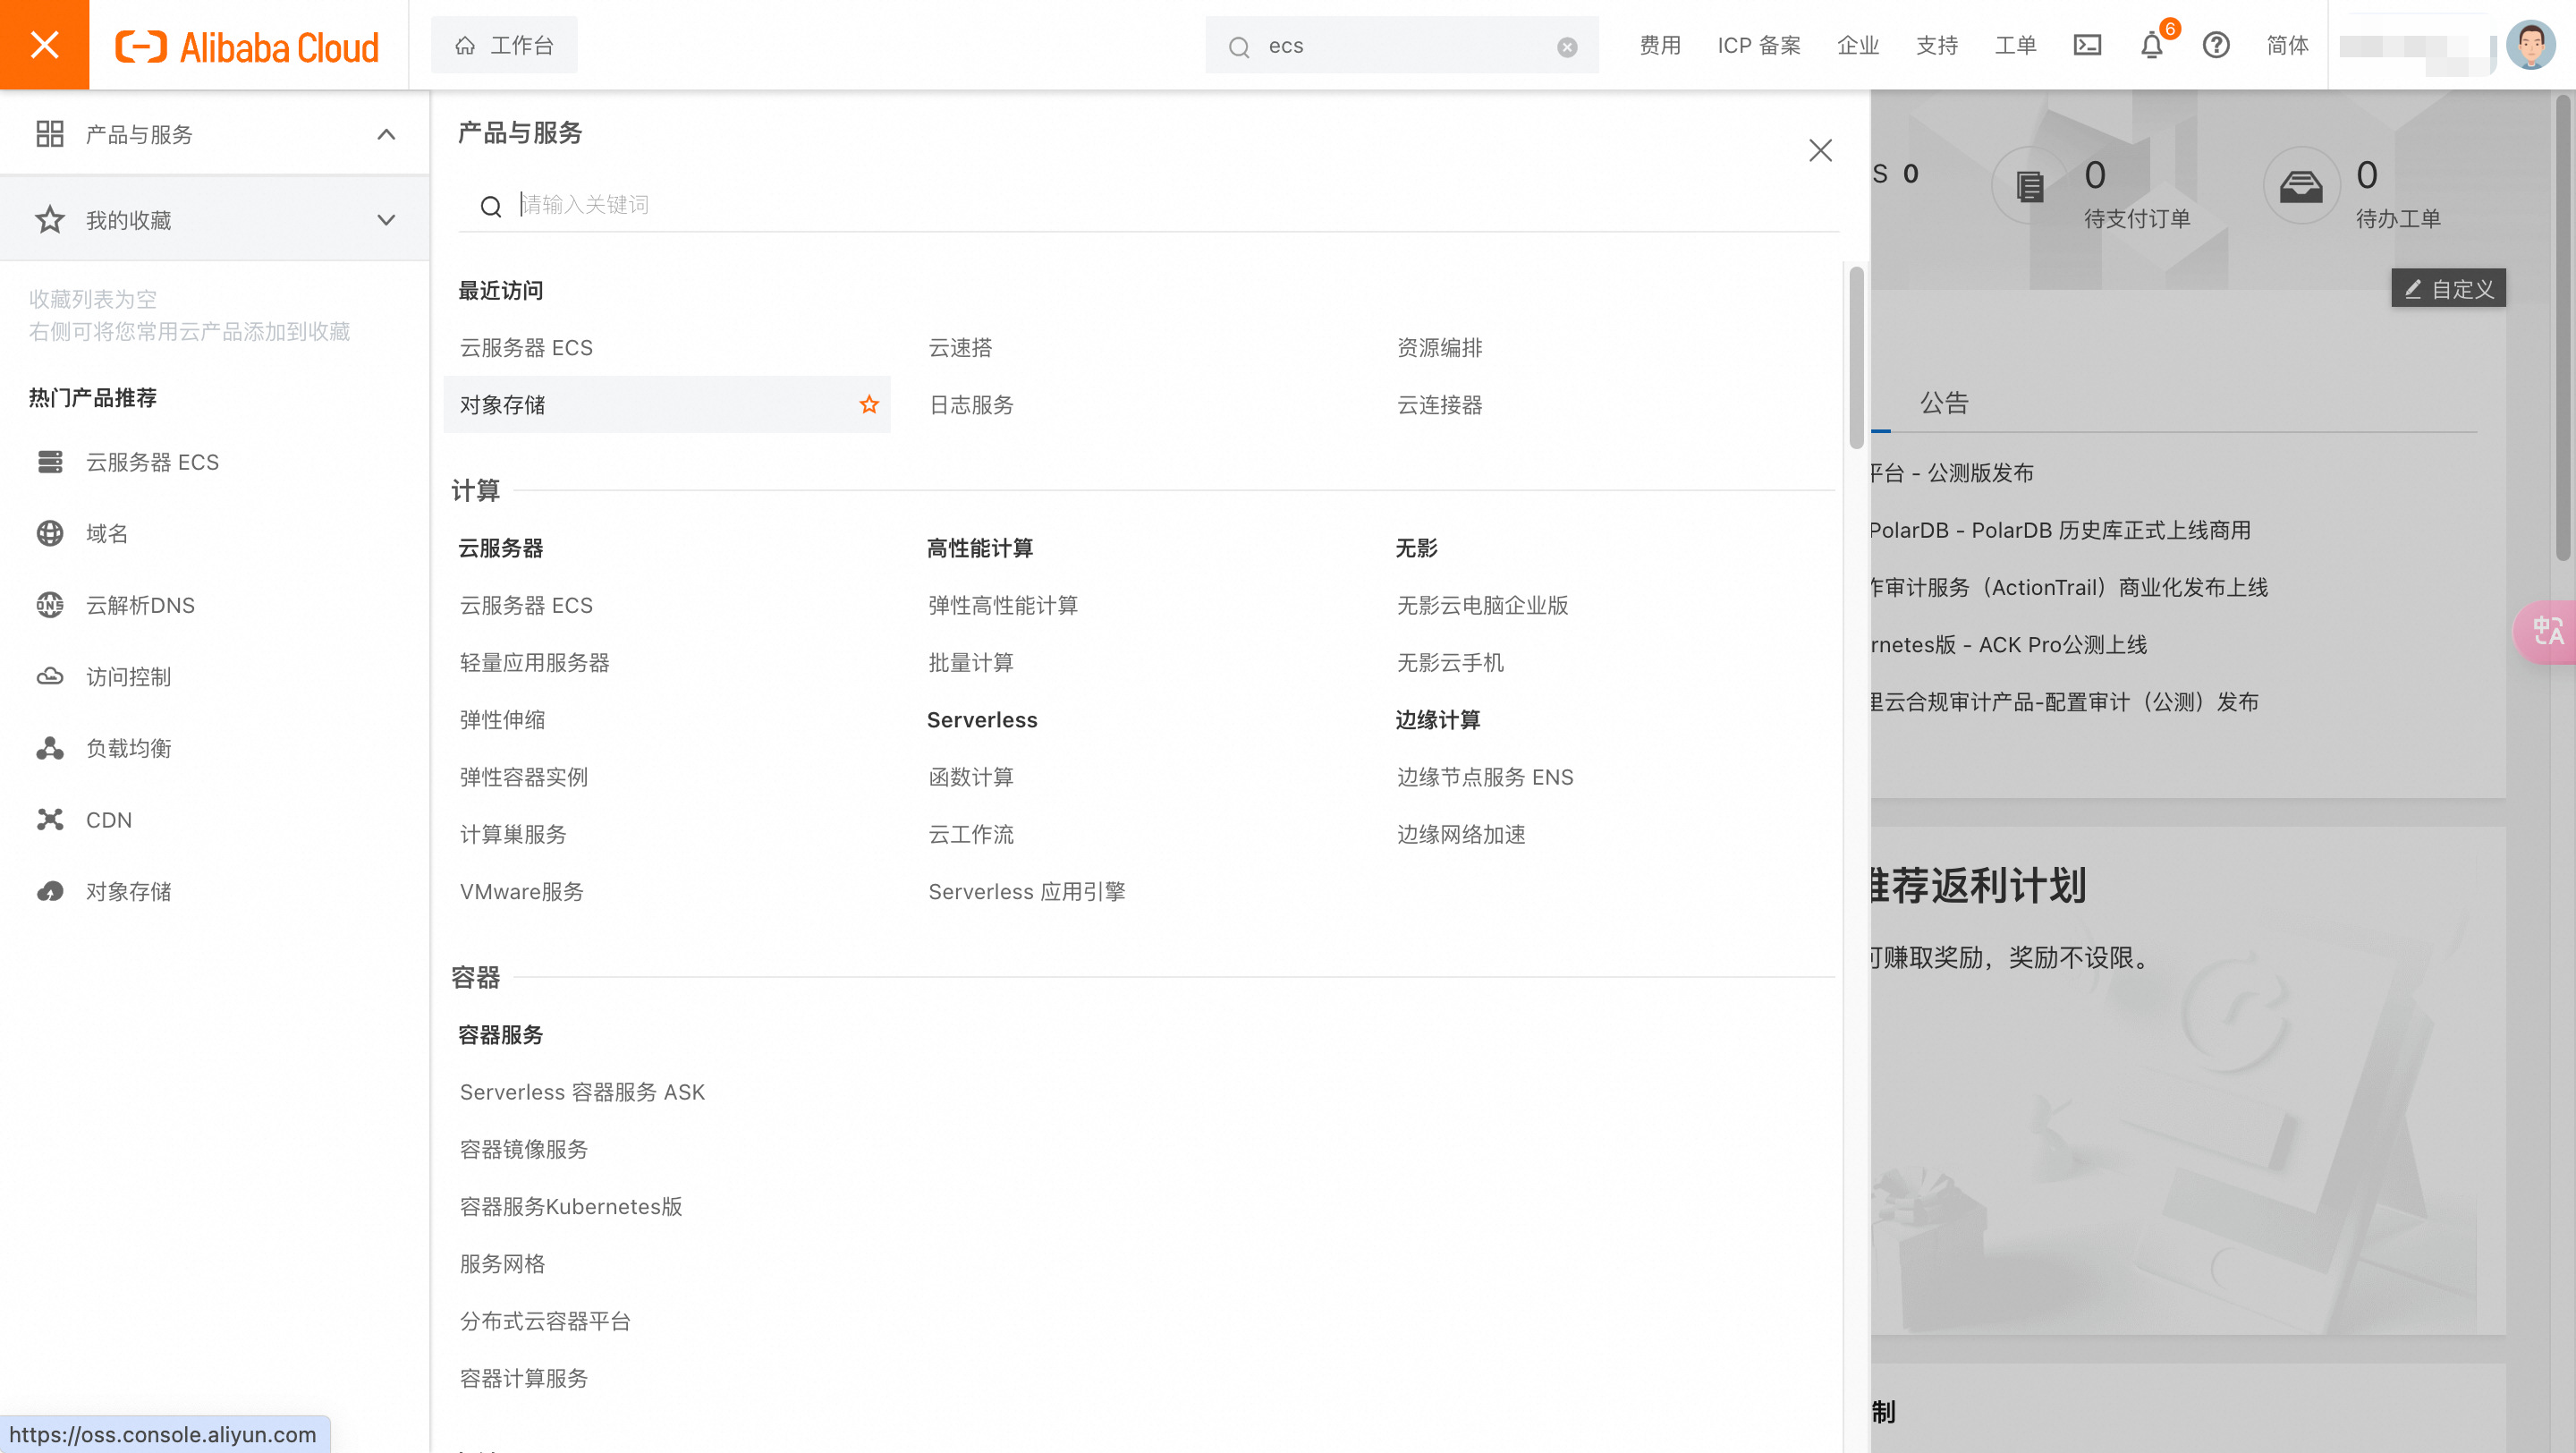Open Serverless 容器服务 ASK
Screen dimensions: 2576x1453
pos(582,1092)
